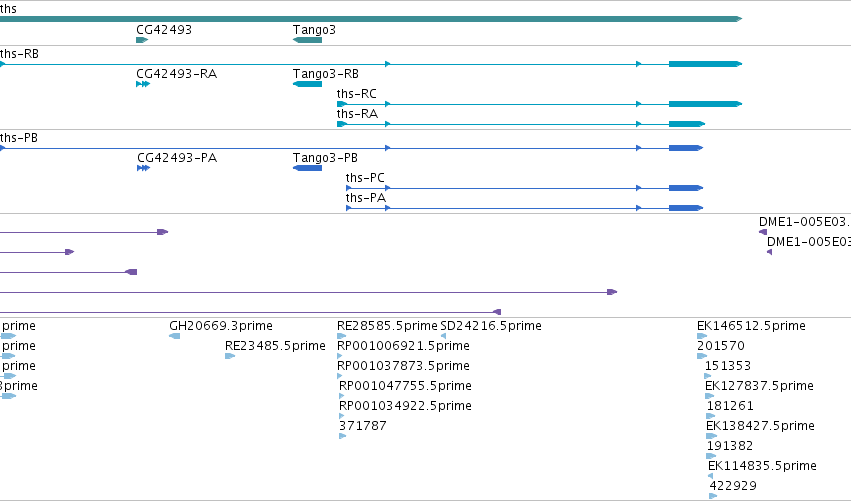Click the EK146512.5prime EST arrow
This screenshot has height=501, width=851.
(x=702, y=336)
